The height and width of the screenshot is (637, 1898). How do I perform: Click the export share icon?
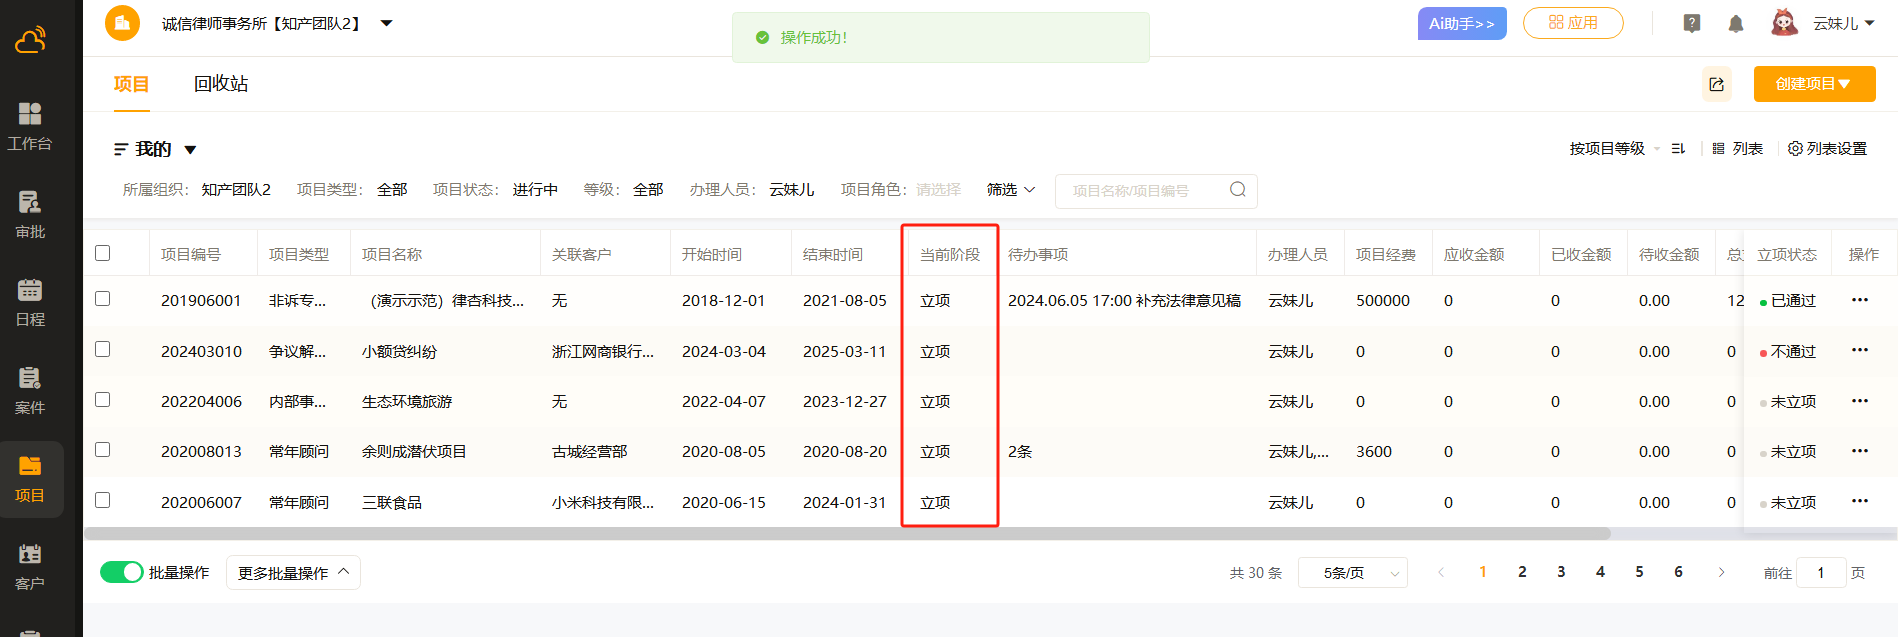pyautogui.click(x=1717, y=85)
